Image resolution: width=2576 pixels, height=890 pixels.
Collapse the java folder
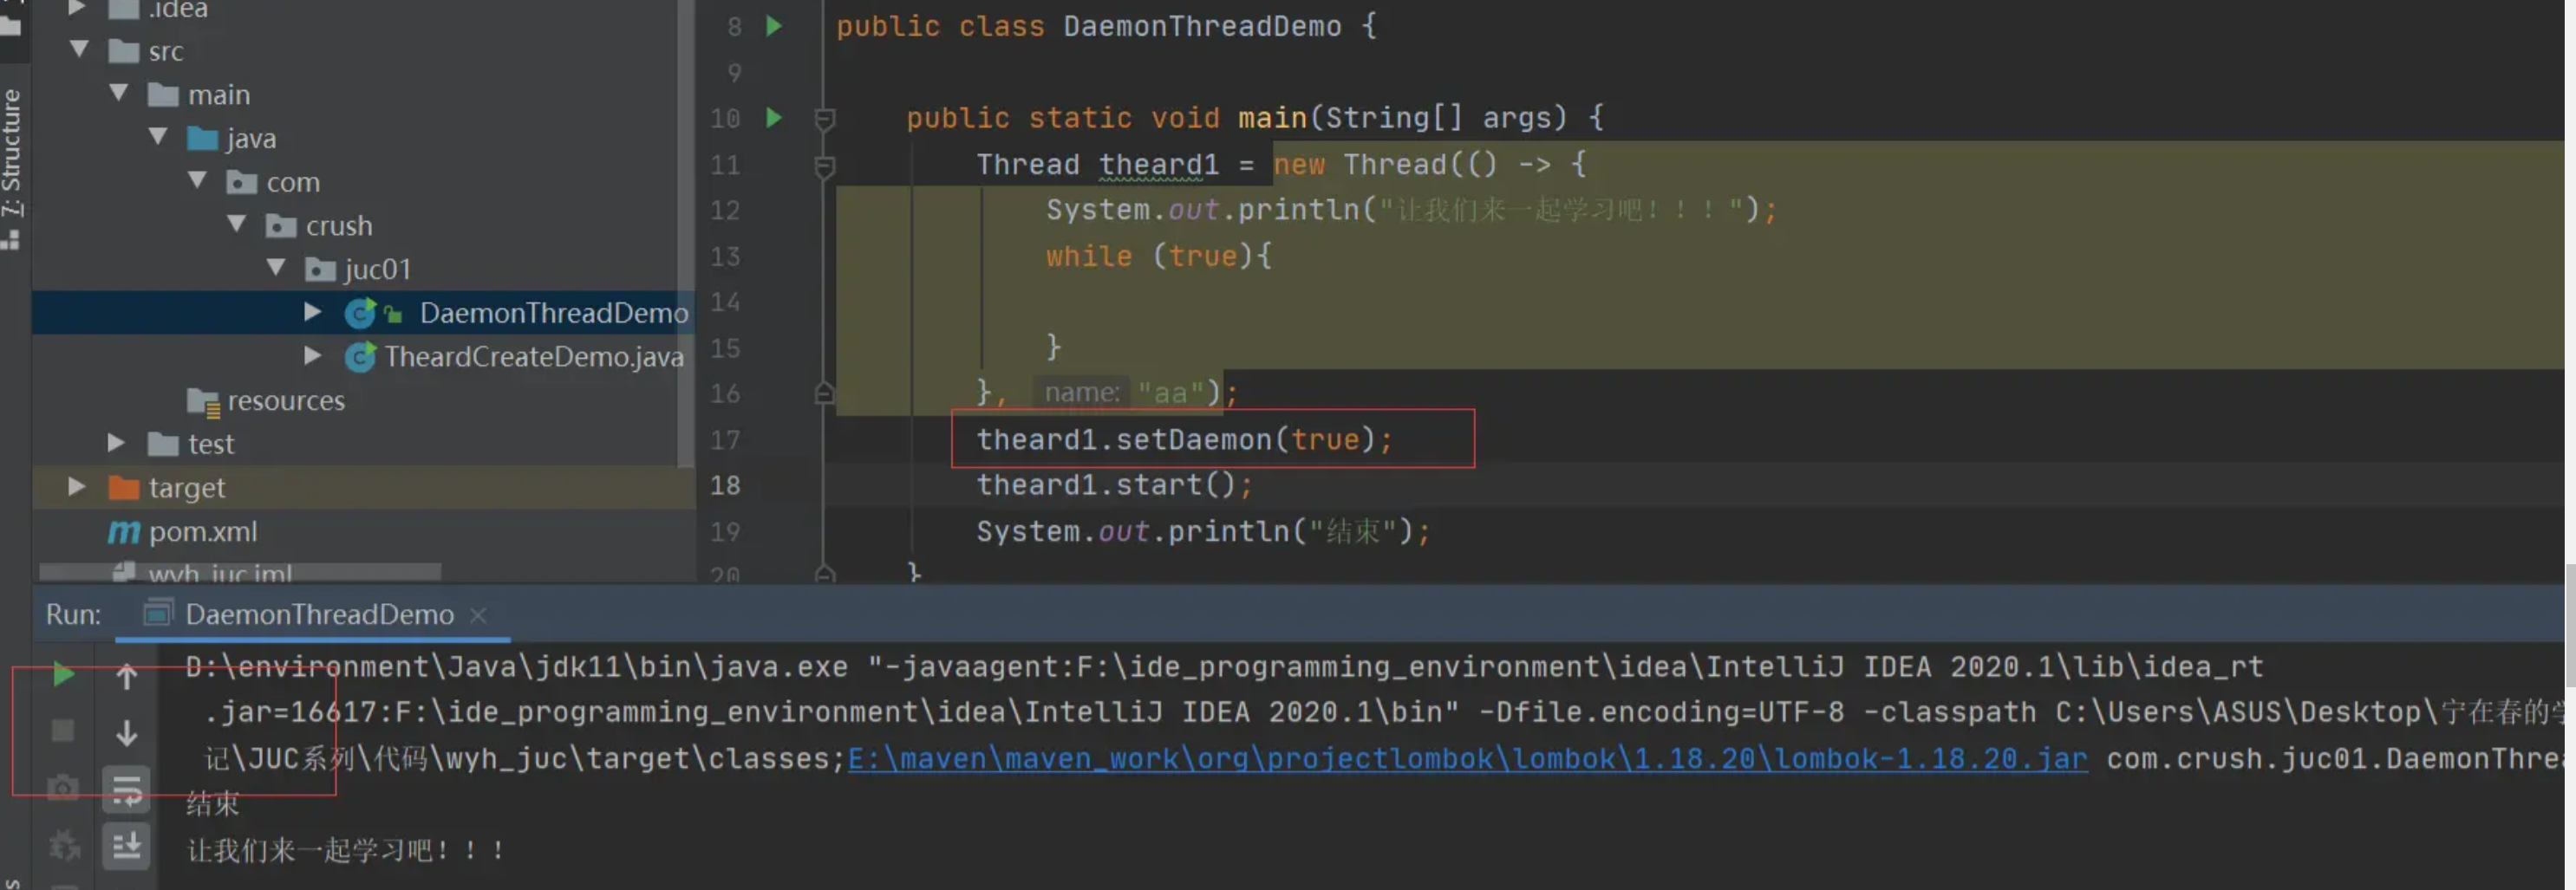click(158, 136)
